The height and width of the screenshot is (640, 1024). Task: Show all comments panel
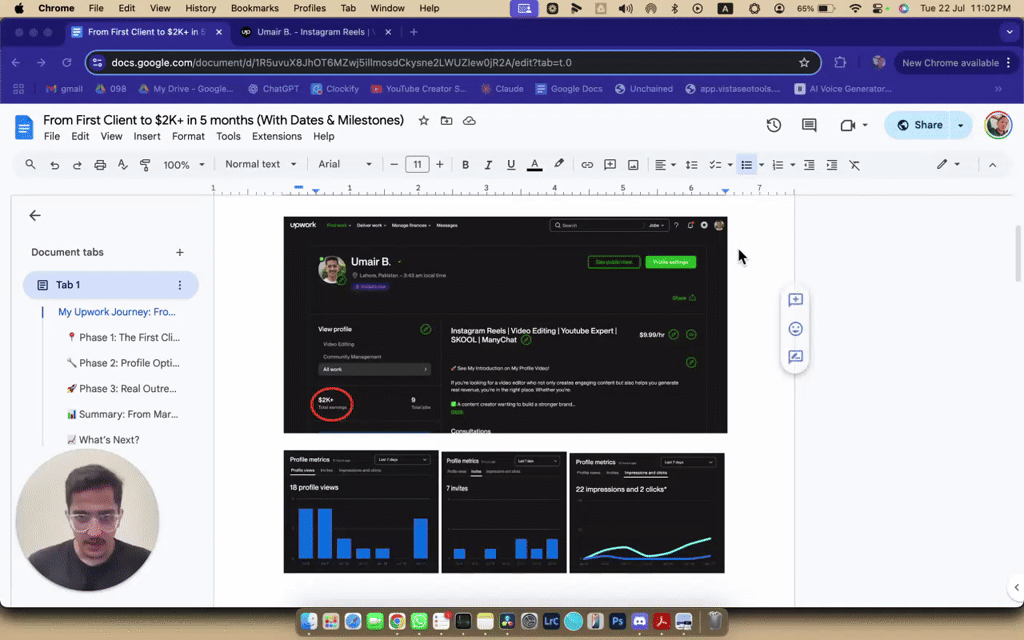(x=808, y=125)
